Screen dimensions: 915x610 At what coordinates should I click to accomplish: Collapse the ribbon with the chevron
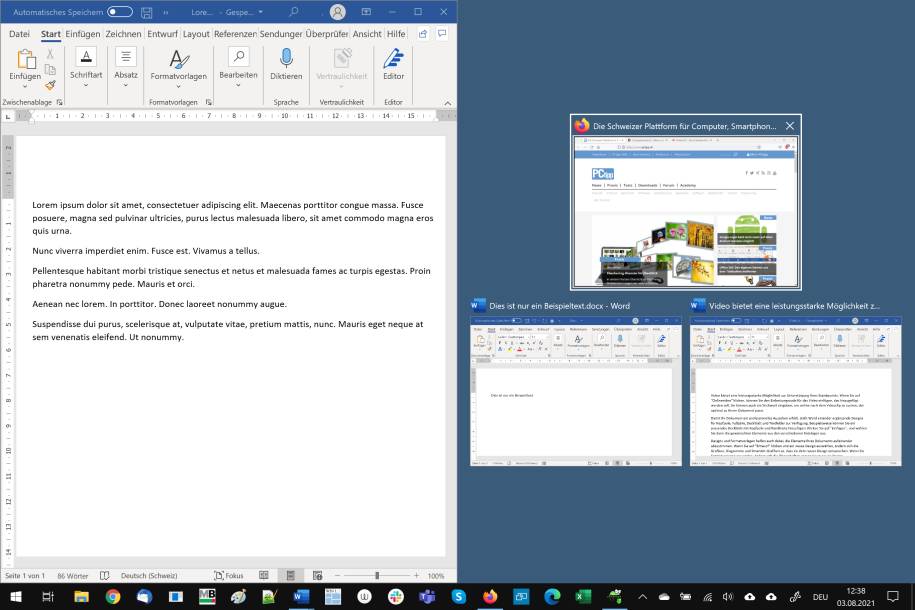pos(447,102)
